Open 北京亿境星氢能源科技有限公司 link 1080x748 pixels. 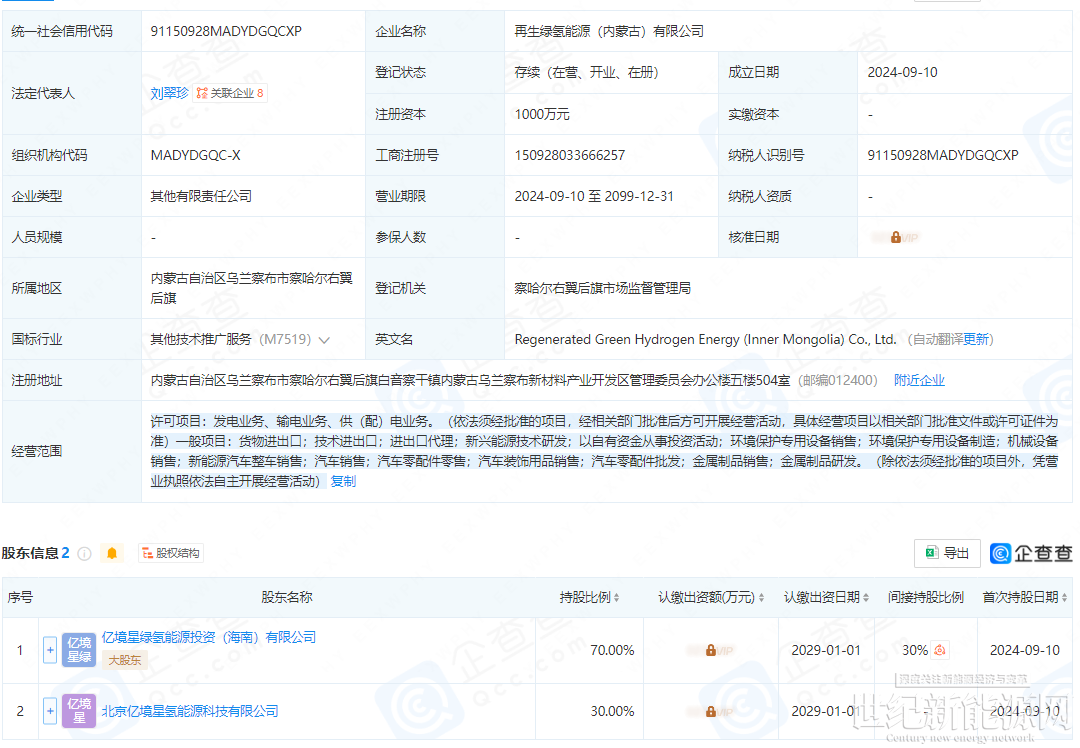(x=190, y=711)
